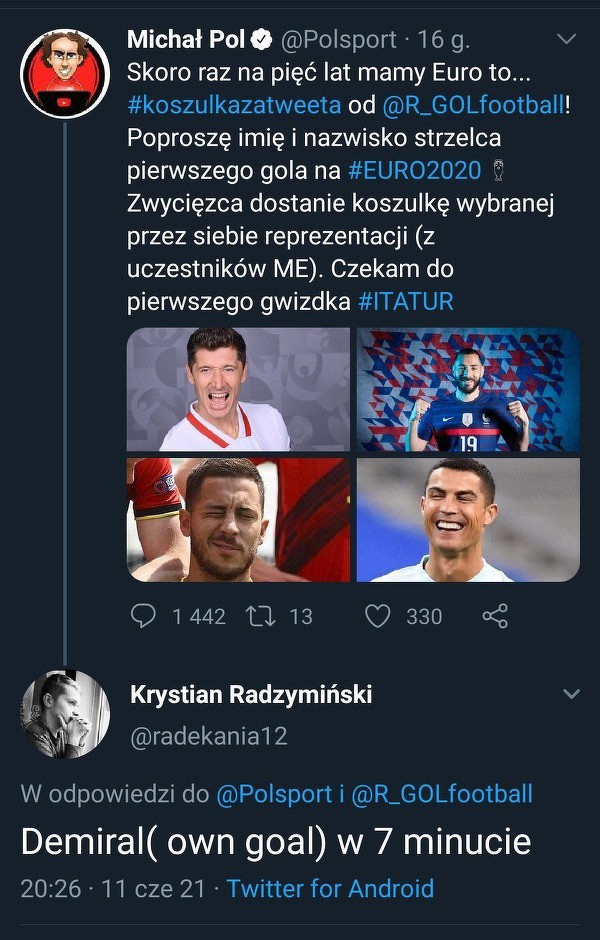Click @Polsport in the reply-to line
This screenshot has height=940, width=600.
(274, 794)
